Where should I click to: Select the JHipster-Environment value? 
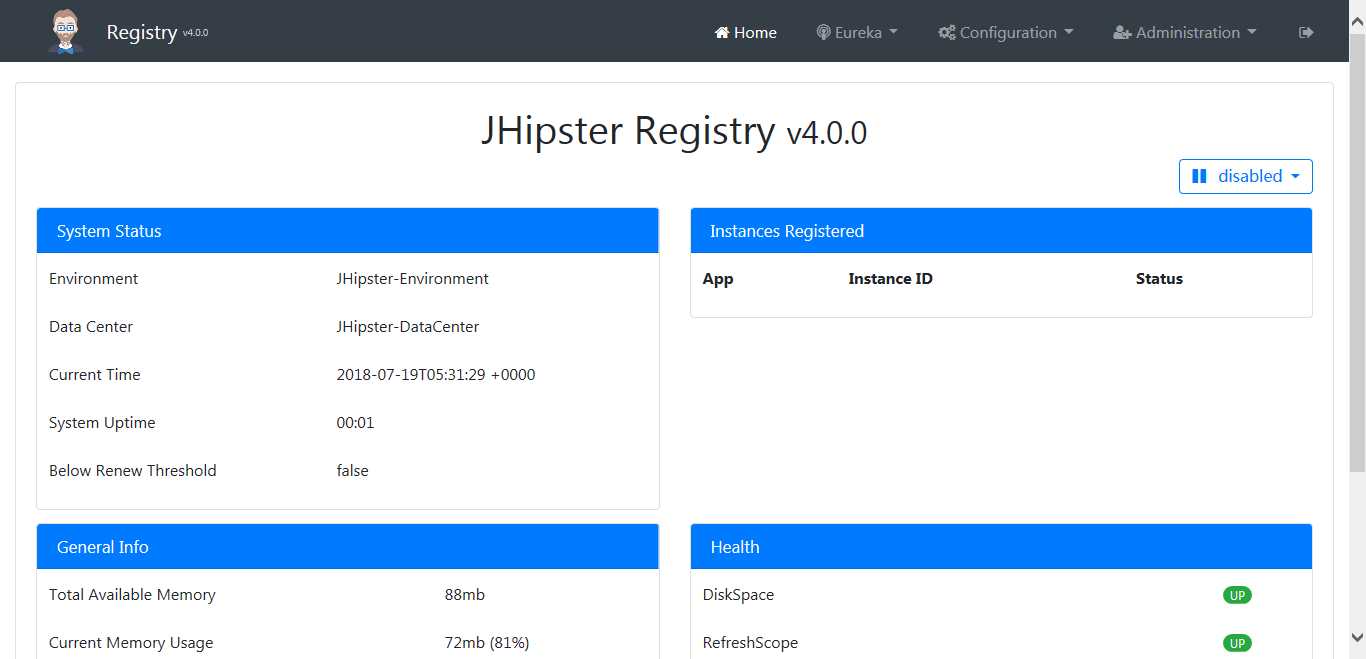(412, 279)
